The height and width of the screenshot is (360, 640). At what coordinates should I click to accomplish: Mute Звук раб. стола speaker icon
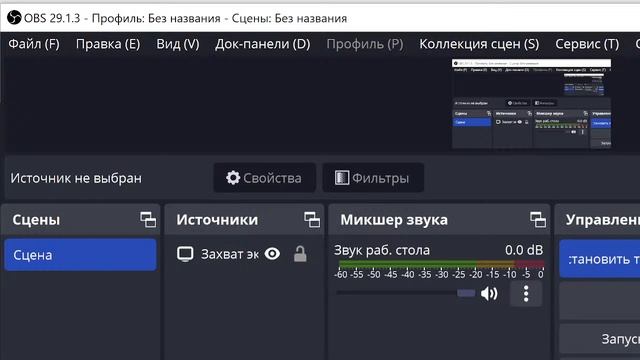(489, 293)
